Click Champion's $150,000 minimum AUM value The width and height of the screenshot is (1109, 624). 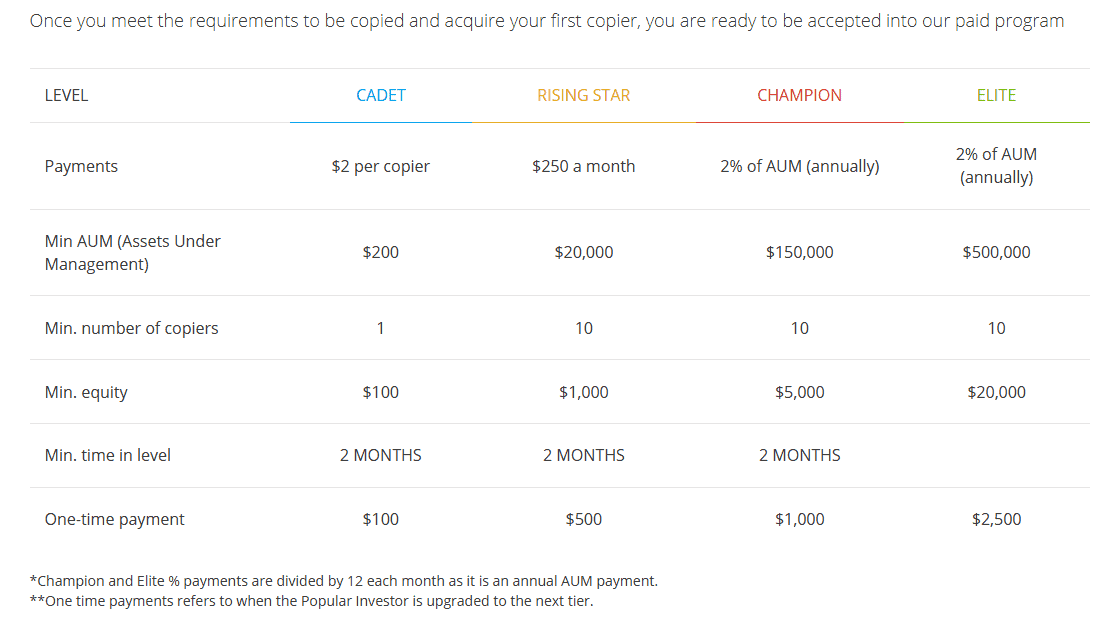pos(799,253)
